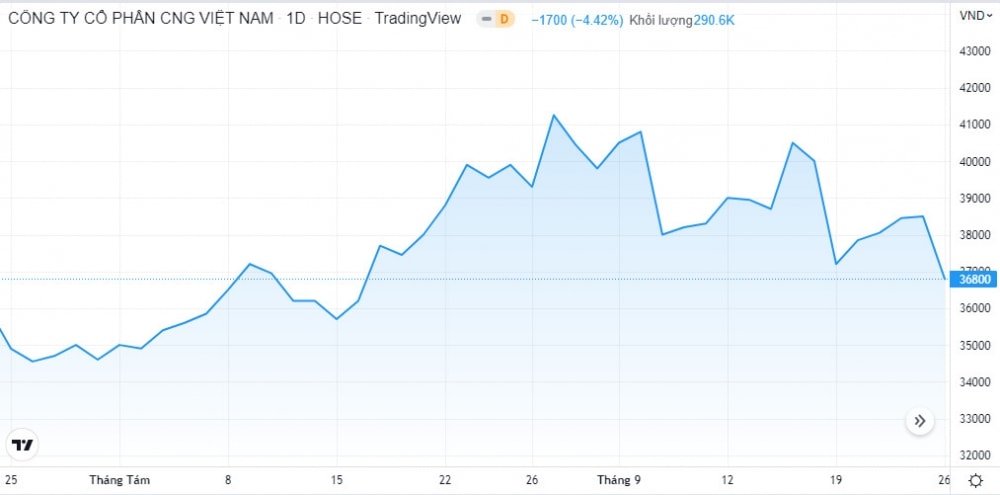Click the 34000 price axis label

click(975, 382)
